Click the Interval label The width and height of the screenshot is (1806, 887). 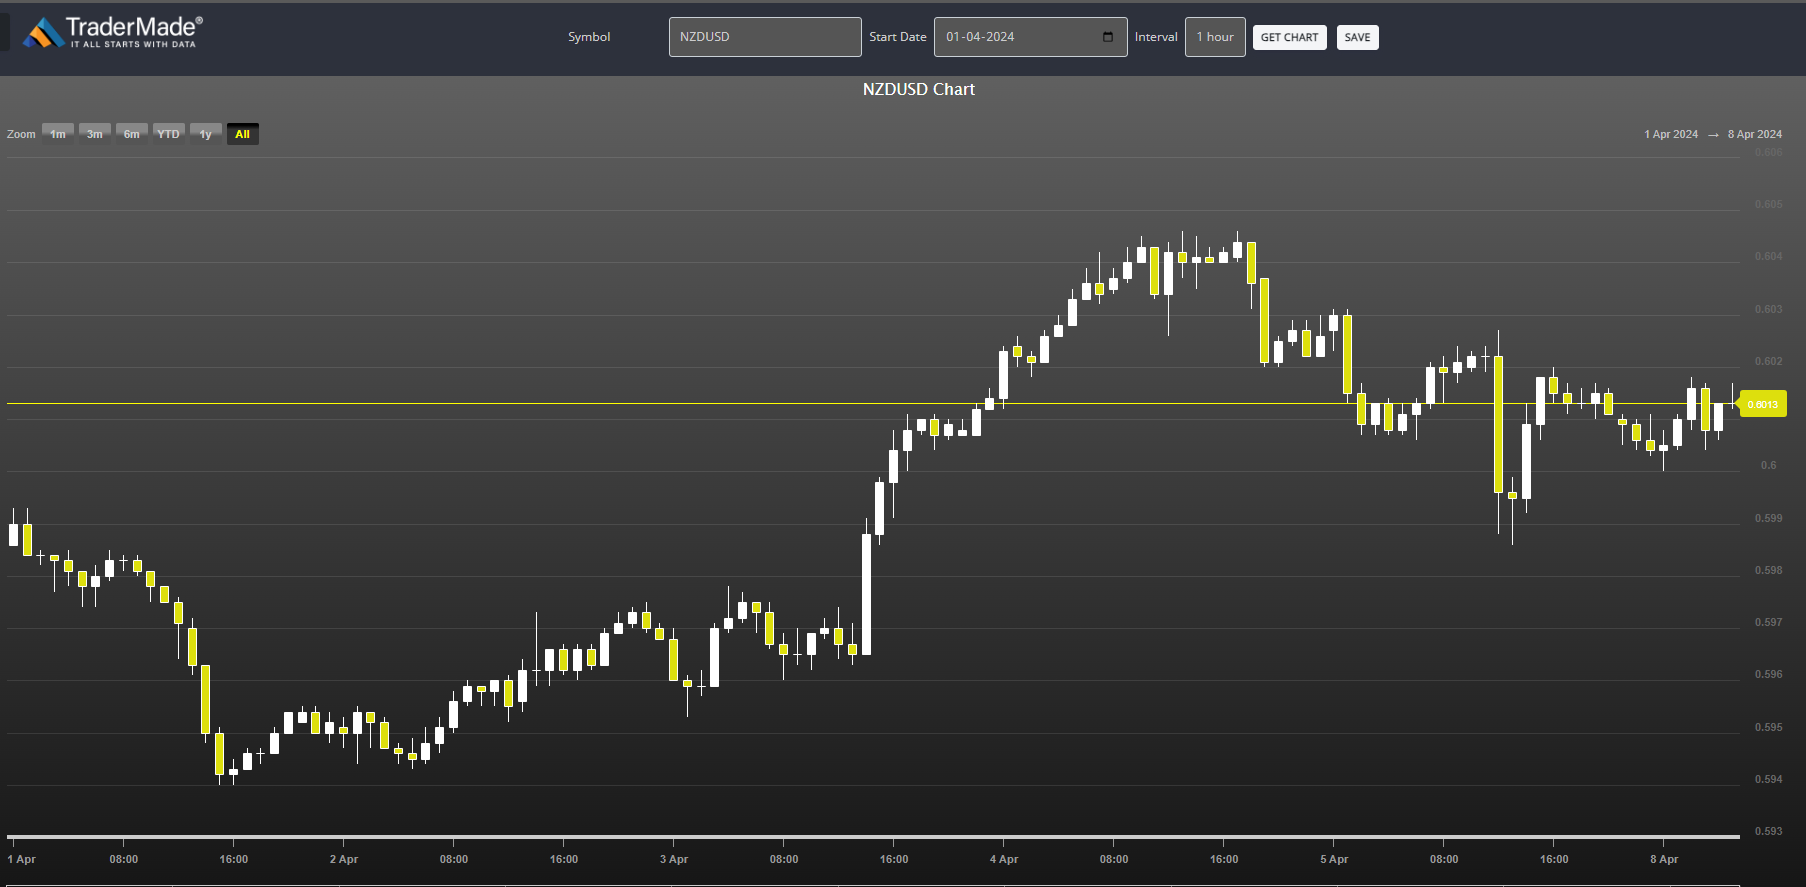tap(1156, 37)
